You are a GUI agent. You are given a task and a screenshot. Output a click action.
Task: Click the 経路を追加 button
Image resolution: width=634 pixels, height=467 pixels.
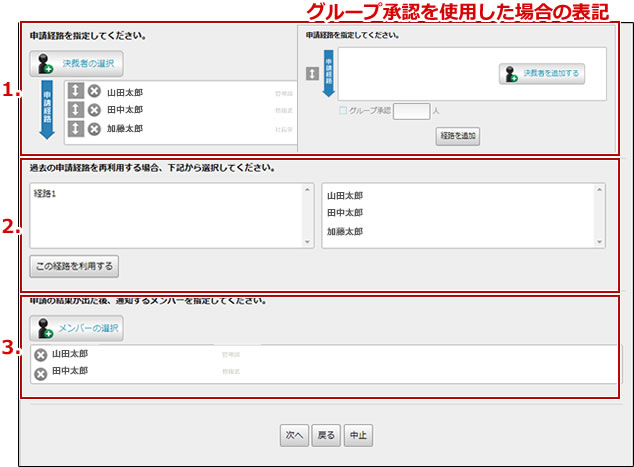[x=457, y=136]
